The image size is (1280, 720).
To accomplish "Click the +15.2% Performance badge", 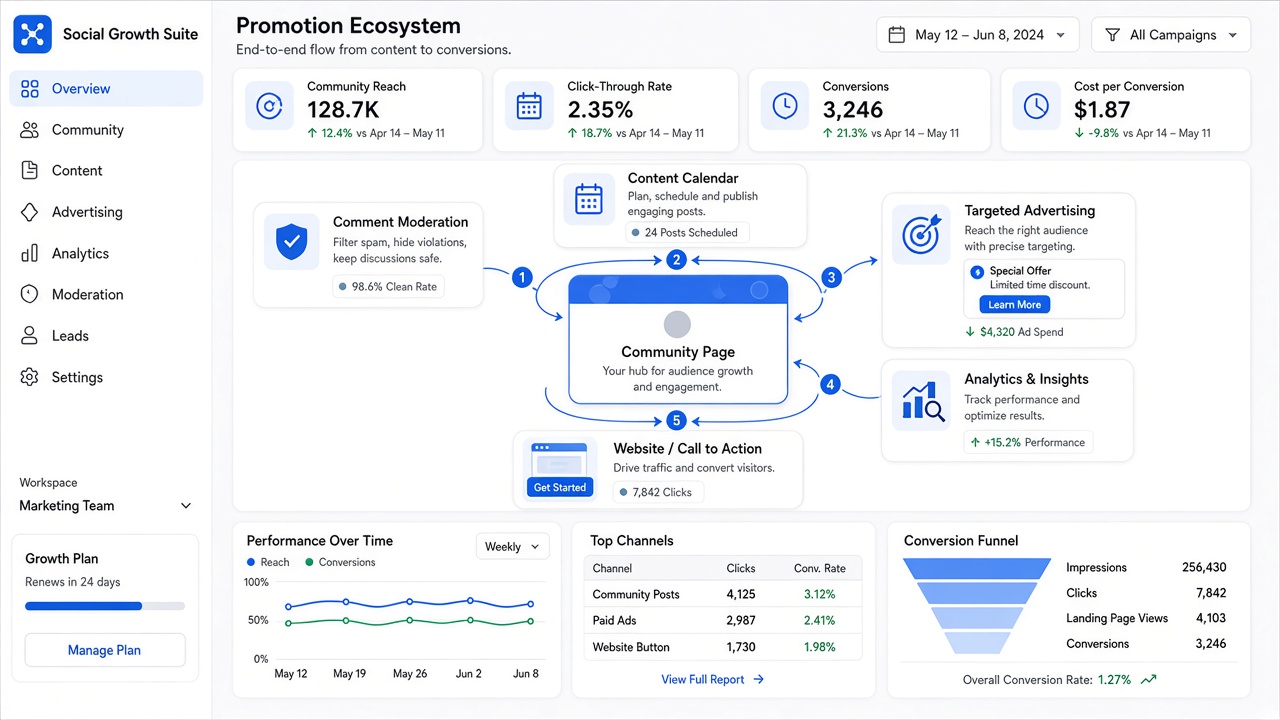I will pyautogui.click(x=1028, y=442).
